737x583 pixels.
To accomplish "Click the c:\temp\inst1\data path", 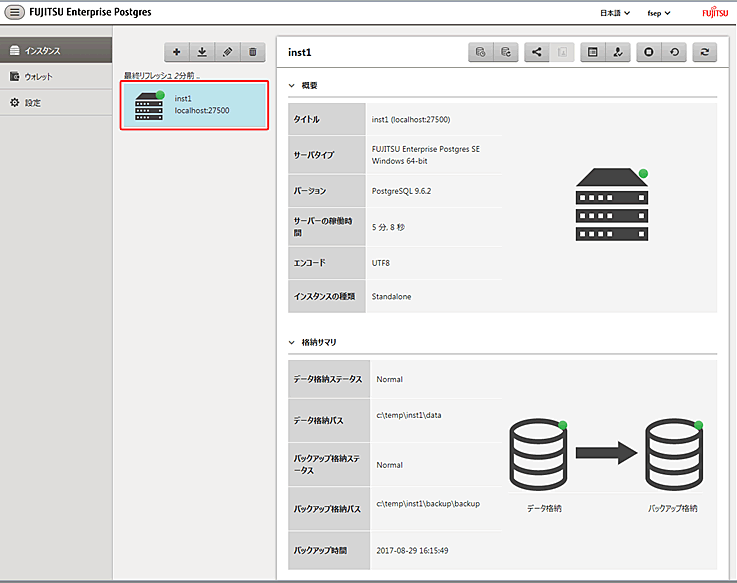I will tap(409, 415).
